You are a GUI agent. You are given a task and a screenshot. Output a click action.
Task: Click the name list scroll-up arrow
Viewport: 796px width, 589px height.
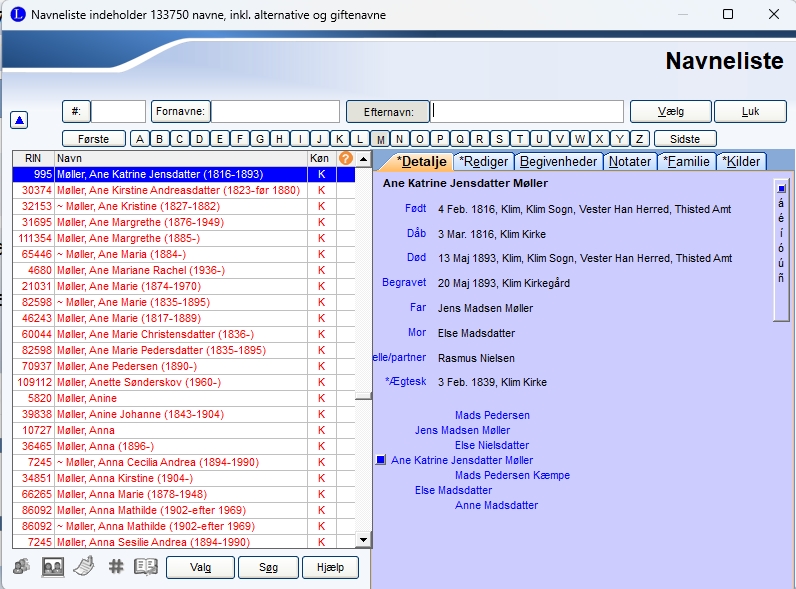point(364,159)
